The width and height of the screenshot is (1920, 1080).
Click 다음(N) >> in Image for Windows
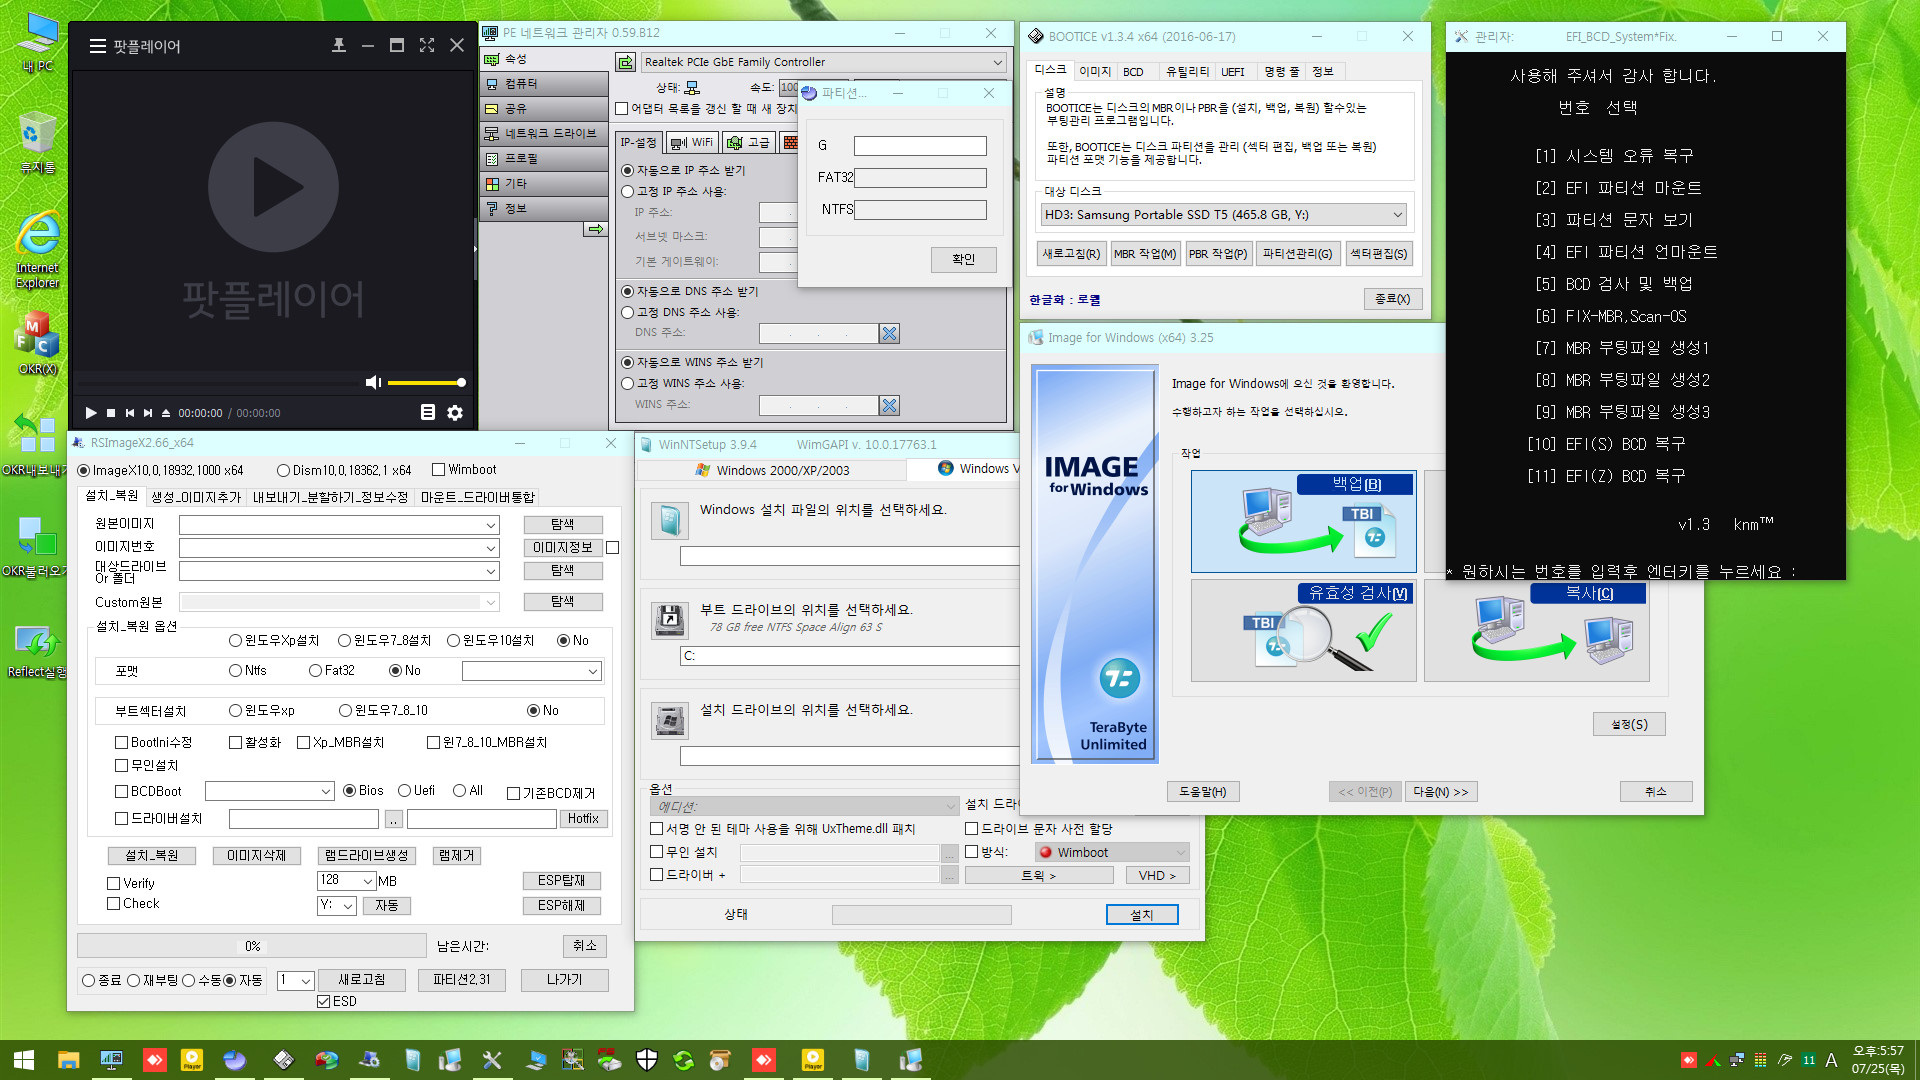(x=1441, y=792)
